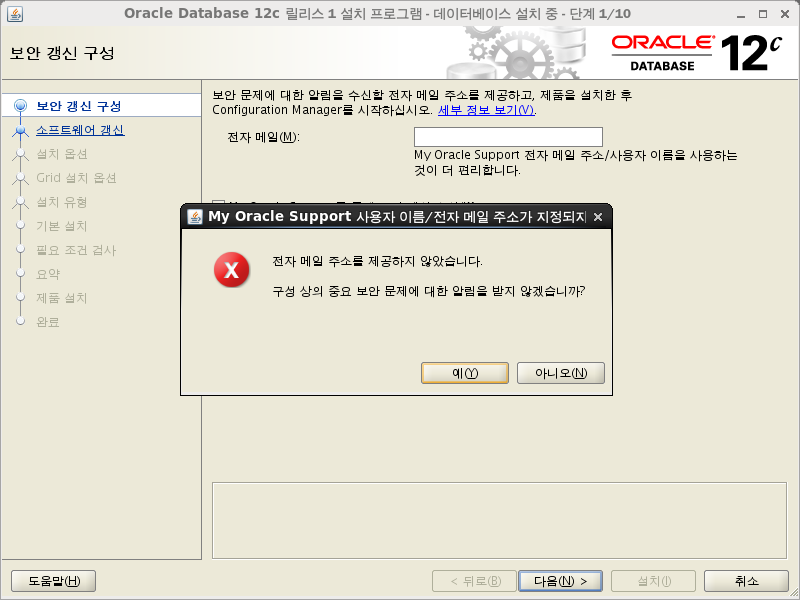800x600 pixels.
Task: Click the red error icon in the dialog
Action: tap(232, 269)
